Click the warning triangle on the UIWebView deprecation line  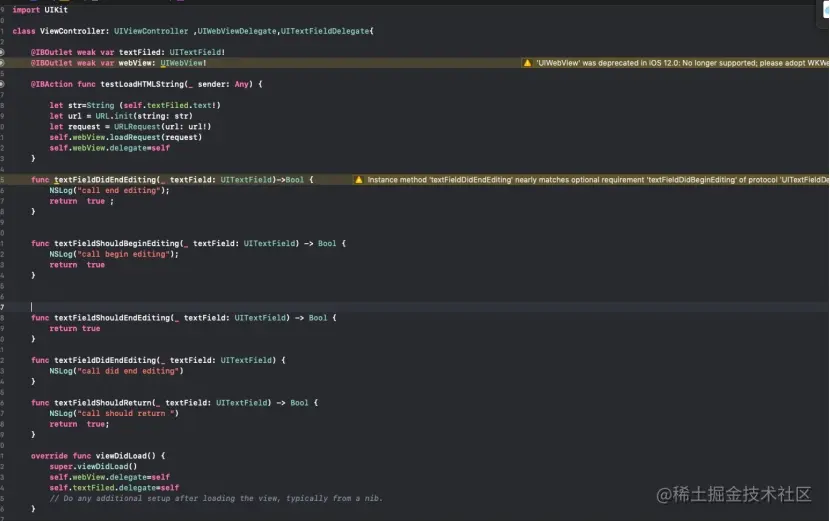pyautogui.click(x=527, y=63)
